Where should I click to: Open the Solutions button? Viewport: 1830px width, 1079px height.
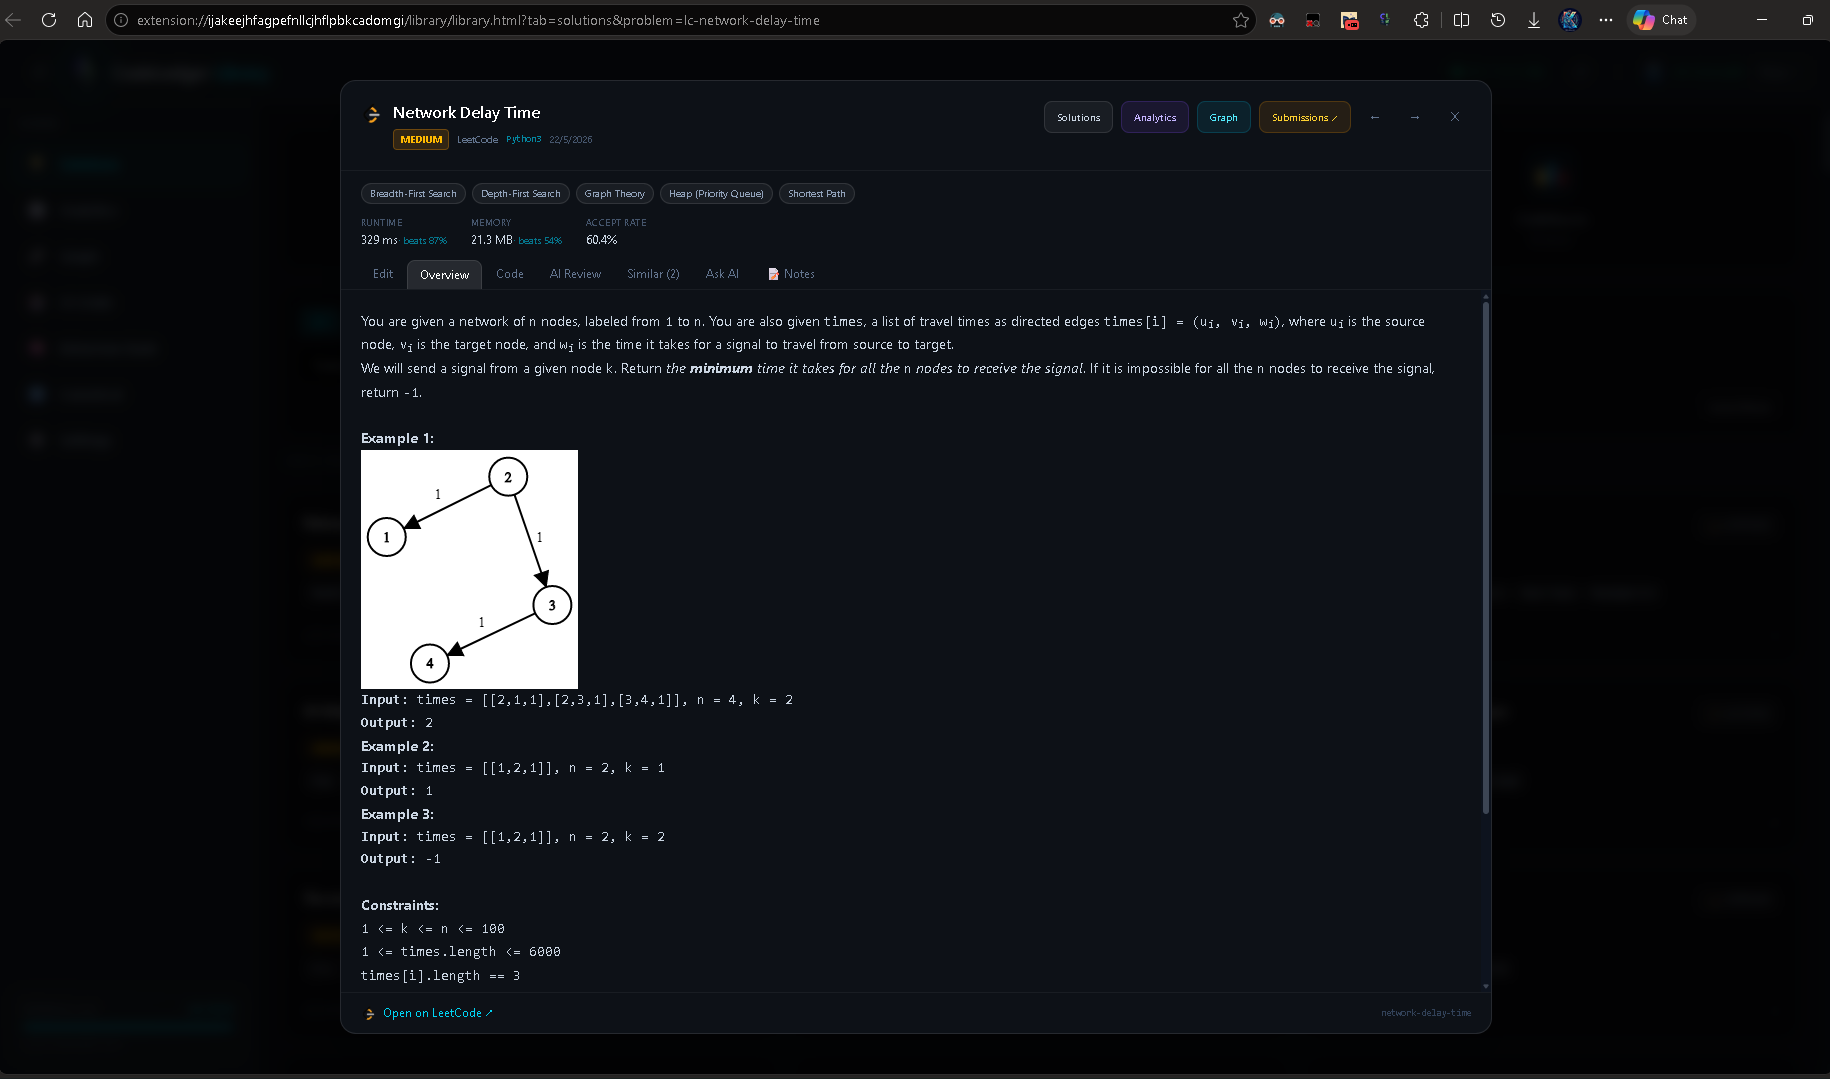tap(1078, 117)
